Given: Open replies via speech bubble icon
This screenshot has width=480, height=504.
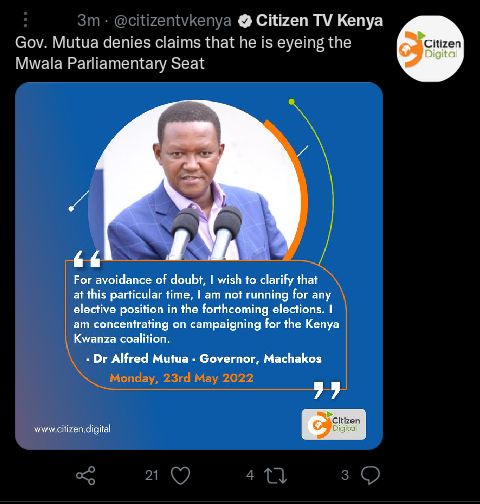Looking at the screenshot, I should coord(370,475).
